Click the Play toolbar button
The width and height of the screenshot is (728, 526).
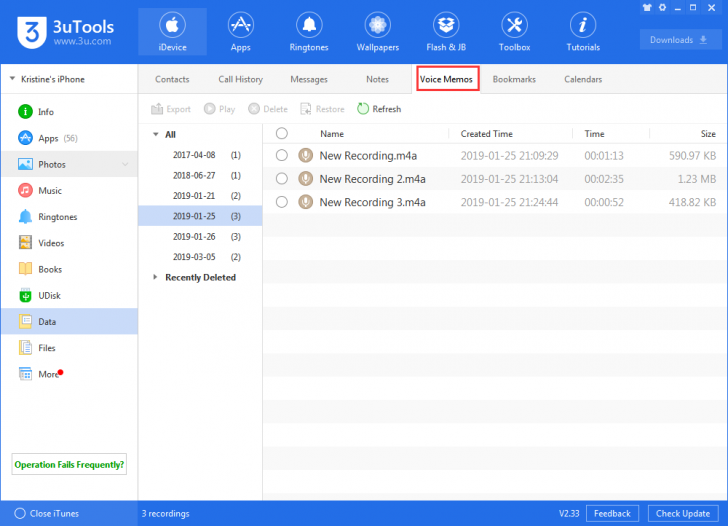220,109
